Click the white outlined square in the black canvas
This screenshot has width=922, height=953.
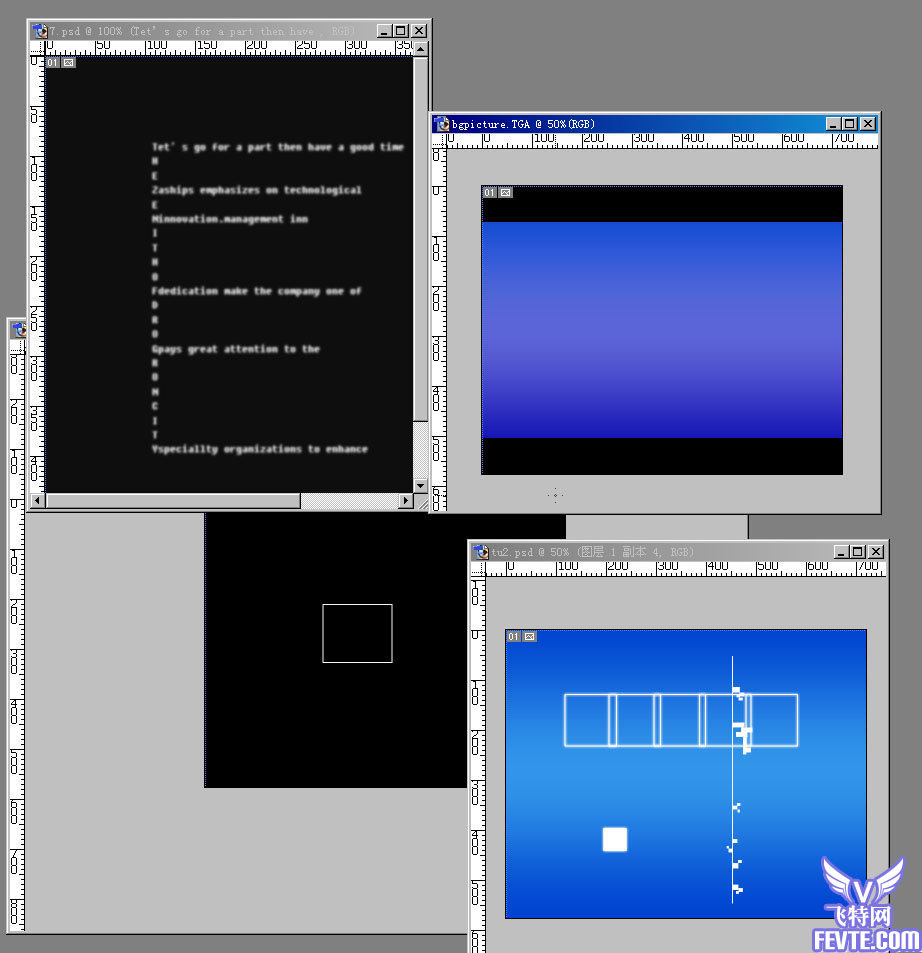[x=357, y=633]
